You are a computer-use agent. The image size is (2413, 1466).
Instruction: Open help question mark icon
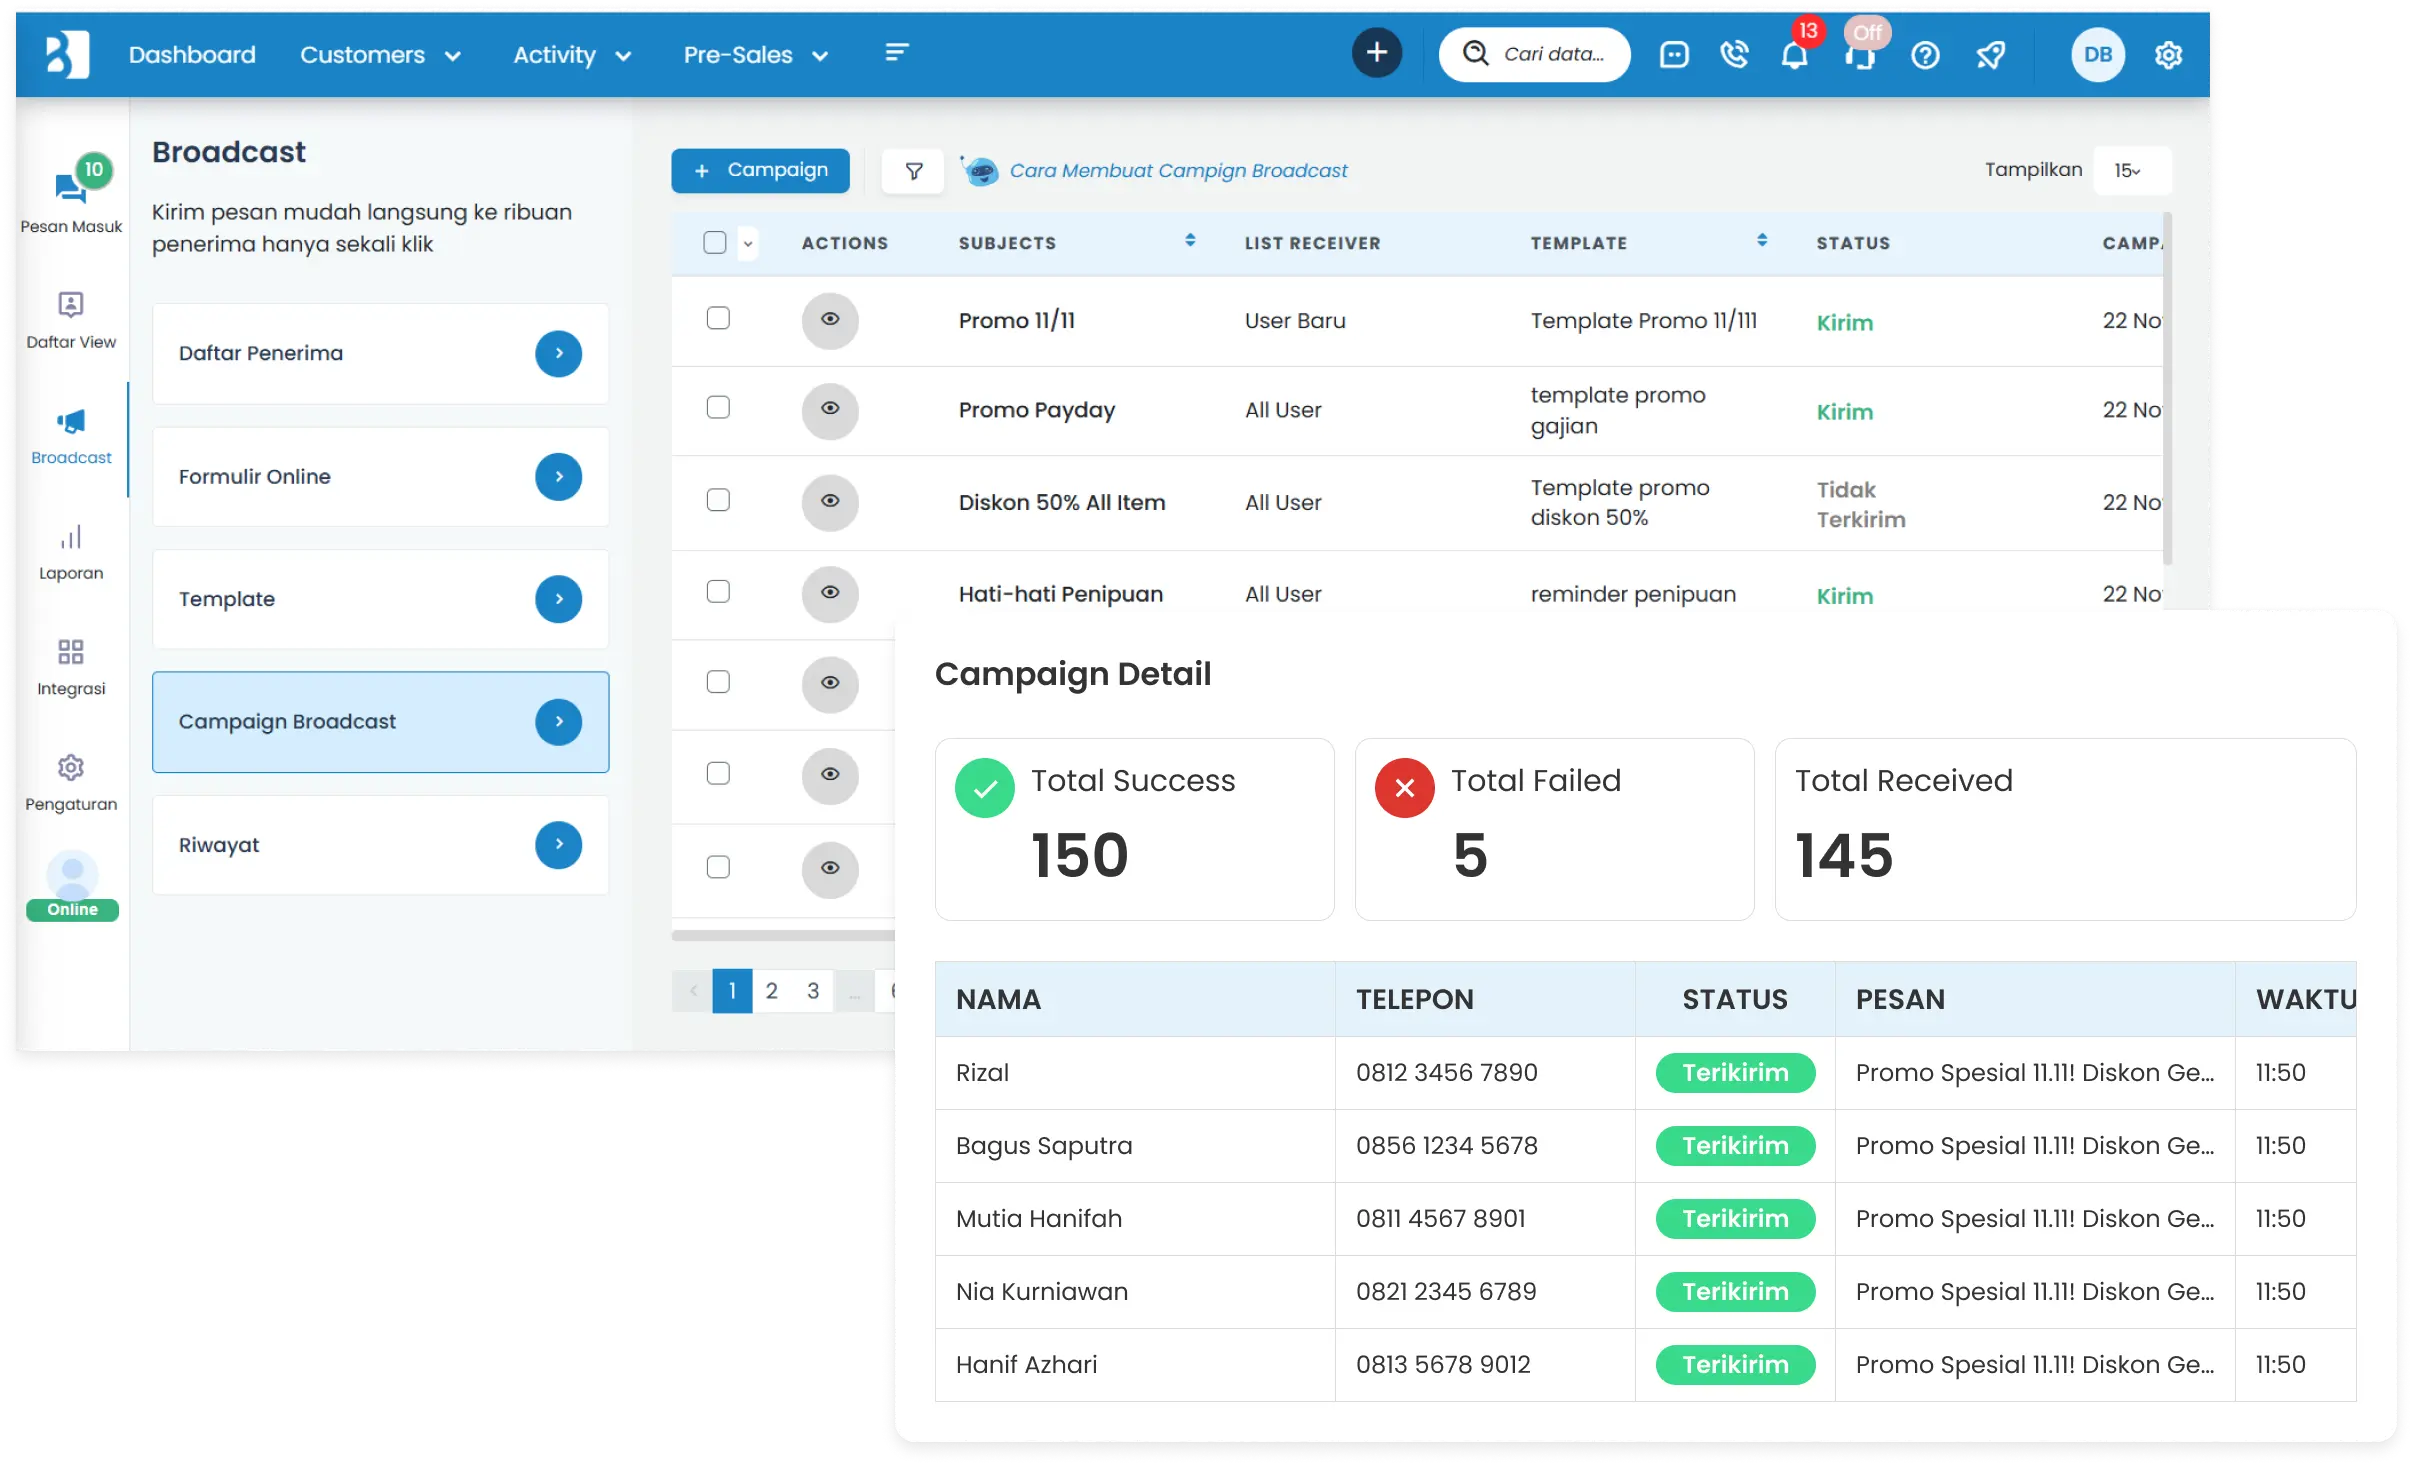1925,55
